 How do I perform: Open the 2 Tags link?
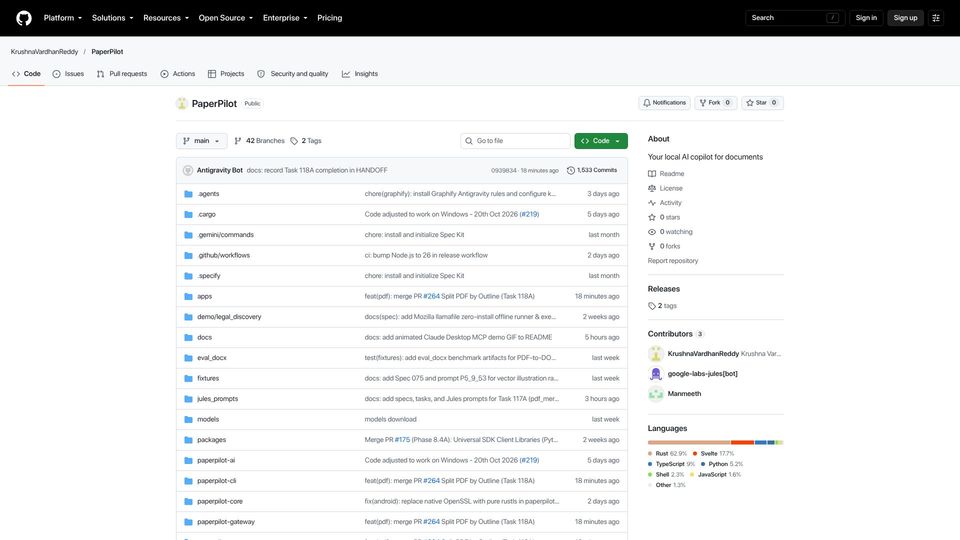pyautogui.click(x=306, y=141)
